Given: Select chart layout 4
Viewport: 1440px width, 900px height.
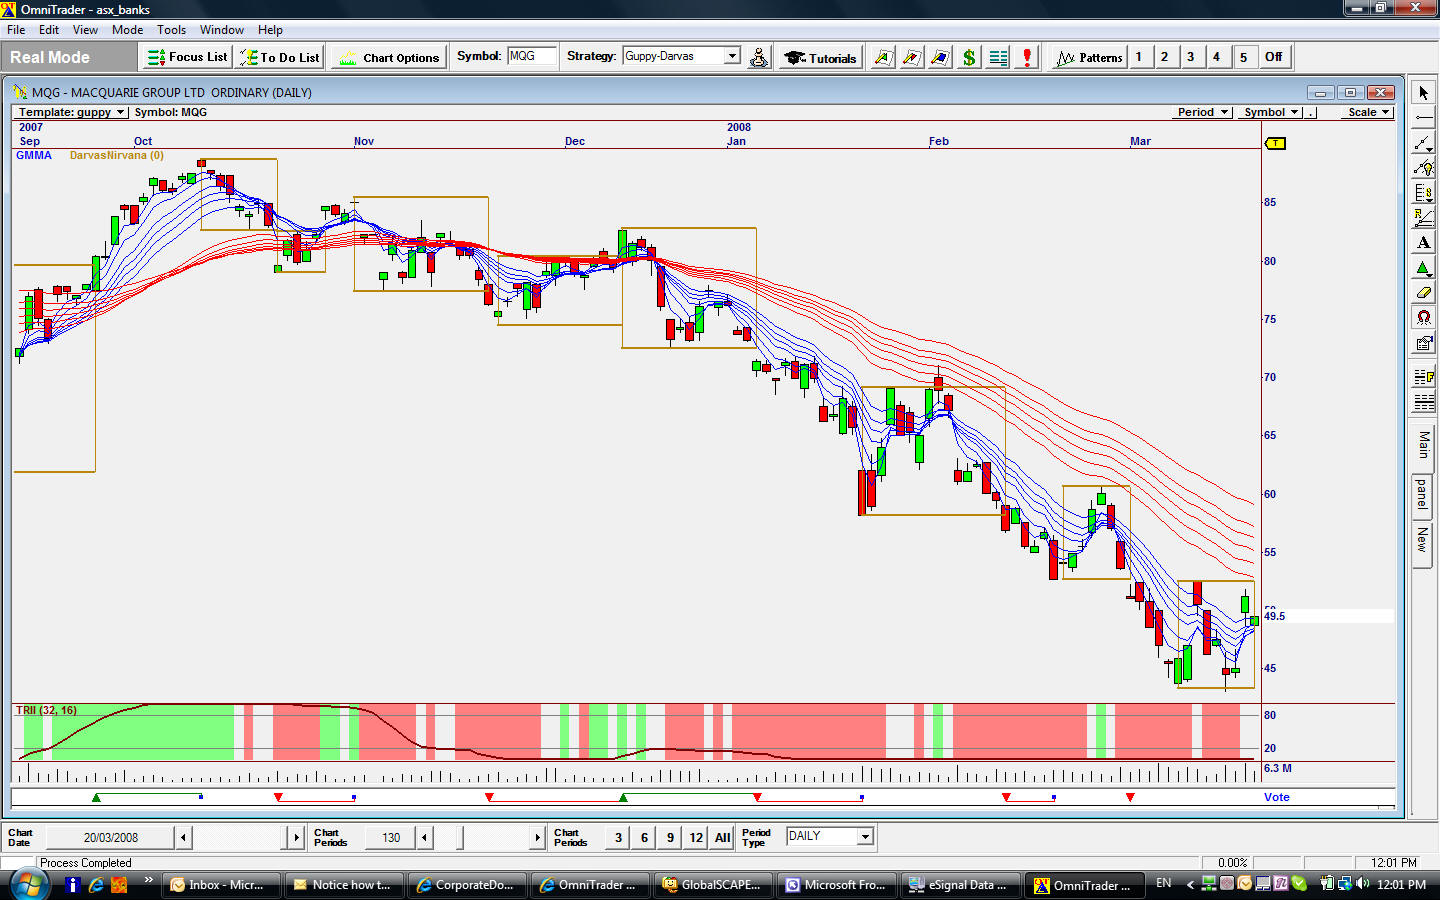Looking at the screenshot, I should pyautogui.click(x=1217, y=57).
